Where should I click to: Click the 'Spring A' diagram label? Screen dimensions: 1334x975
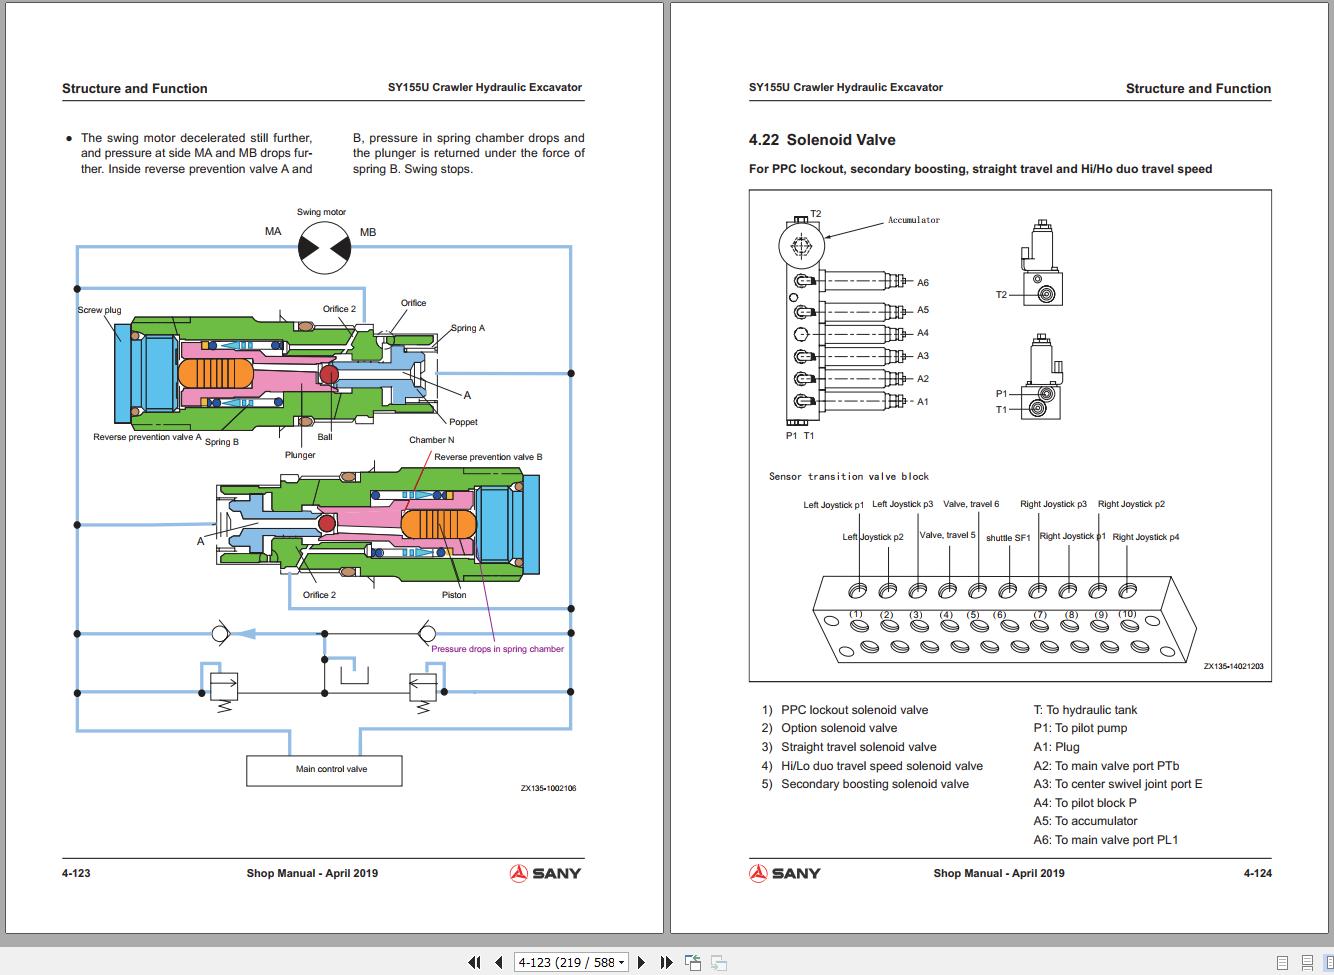467,328
